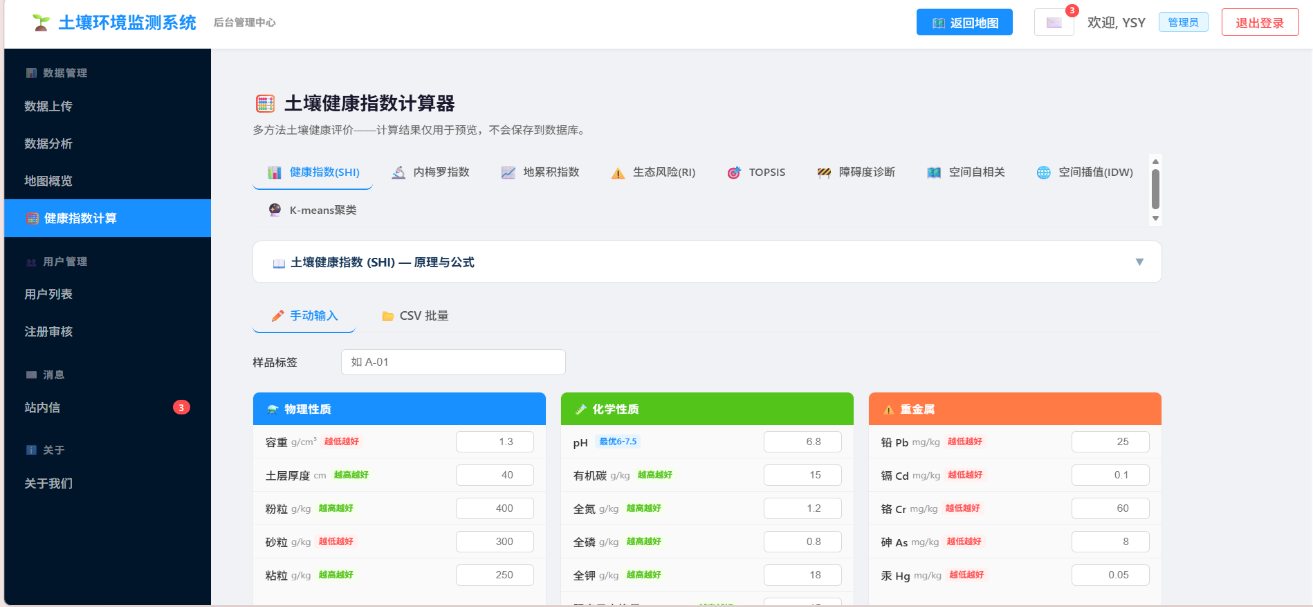Click the pencil icon of 手动输入
Screen dimensions: 1313x607
coord(278,316)
